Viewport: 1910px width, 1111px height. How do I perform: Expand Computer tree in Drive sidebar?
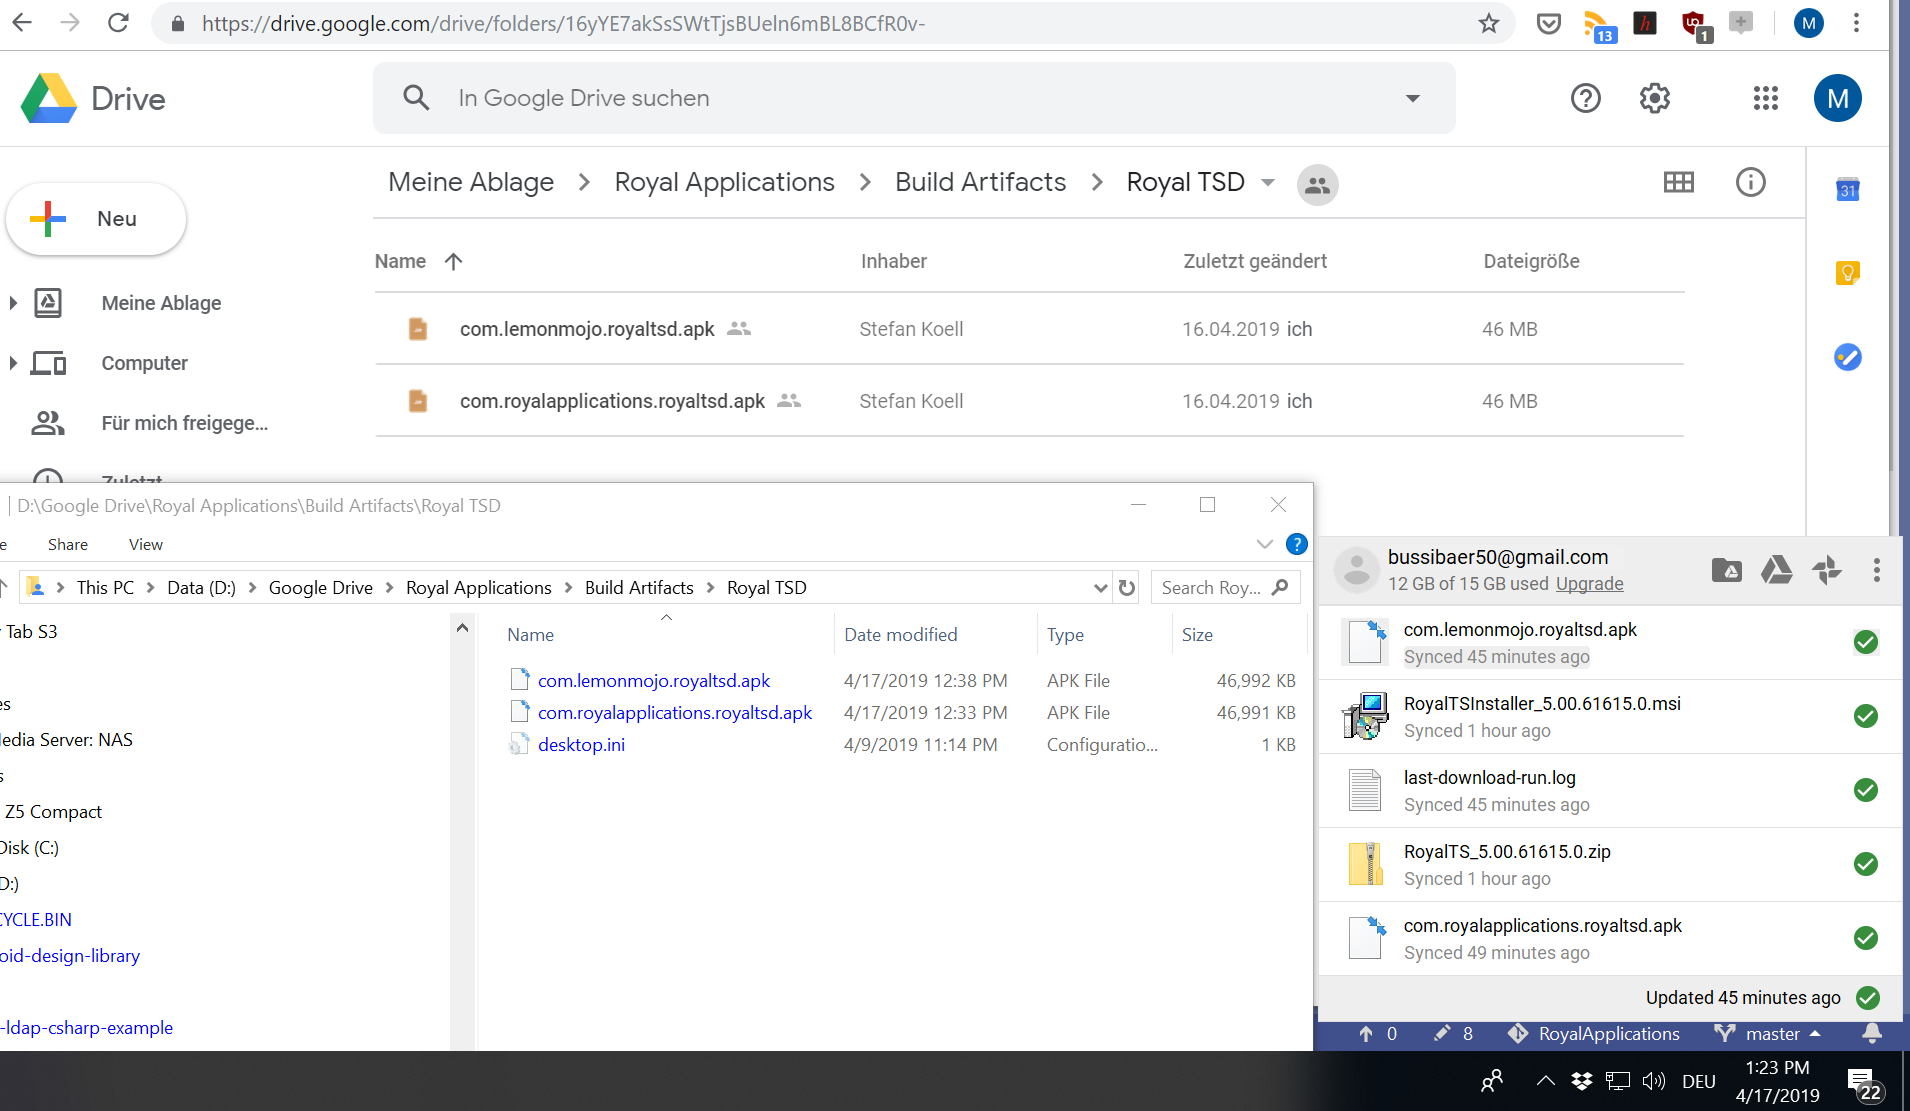pyautogui.click(x=13, y=363)
